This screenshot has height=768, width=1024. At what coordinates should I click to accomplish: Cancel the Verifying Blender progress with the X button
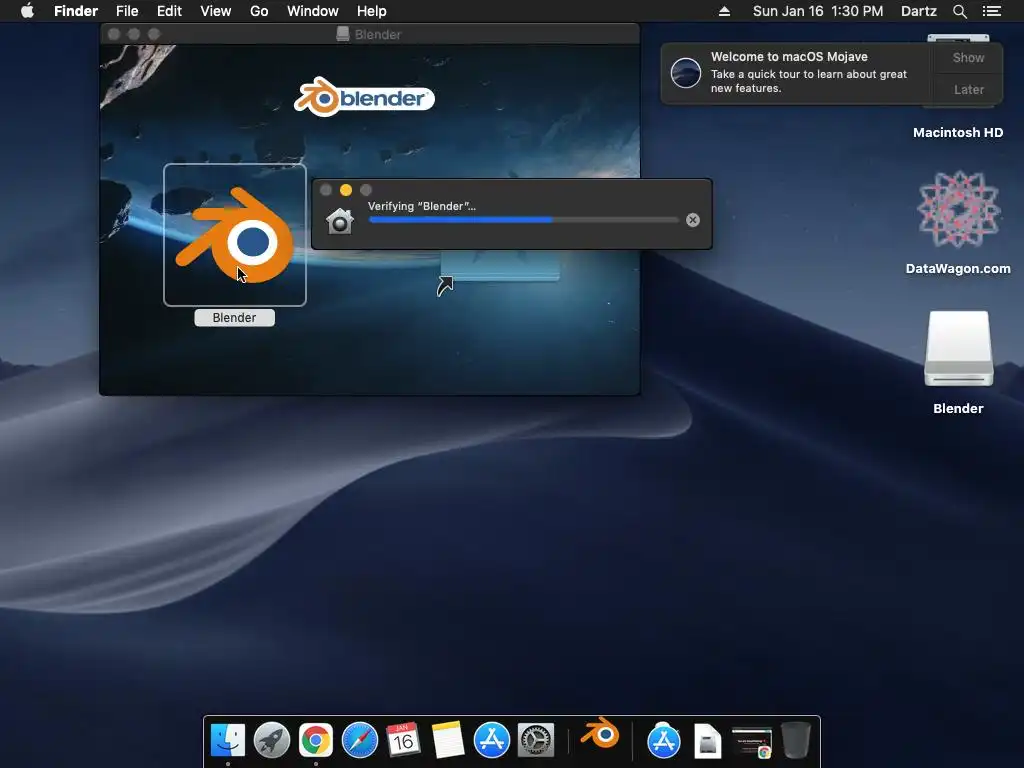[x=693, y=220]
